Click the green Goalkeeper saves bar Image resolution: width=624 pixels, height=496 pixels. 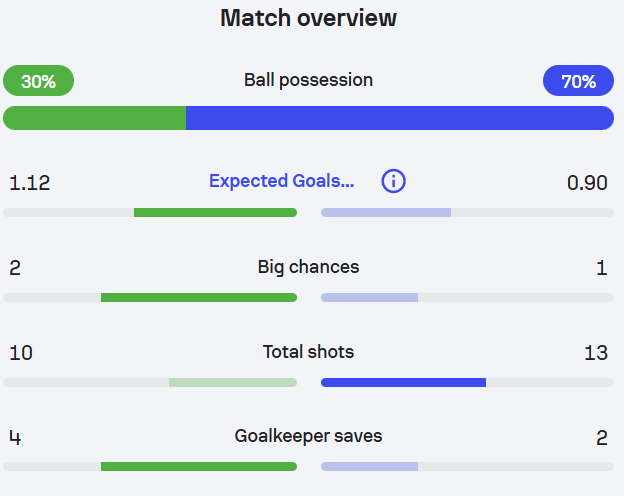coord(199,466)
